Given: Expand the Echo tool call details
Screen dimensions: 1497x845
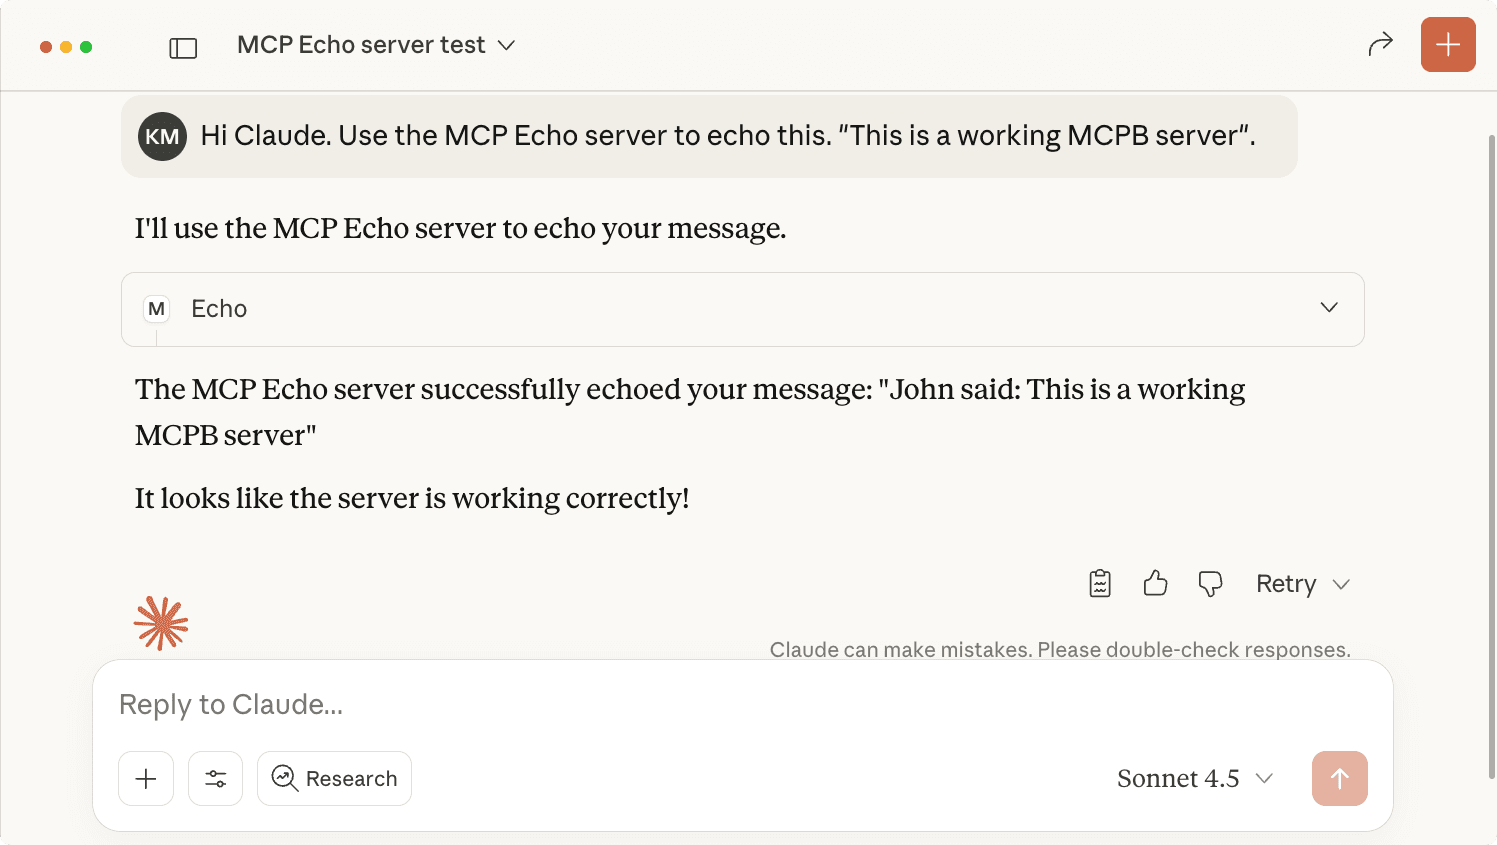Looking at the screenshot, I should (x=1329, y=308).
